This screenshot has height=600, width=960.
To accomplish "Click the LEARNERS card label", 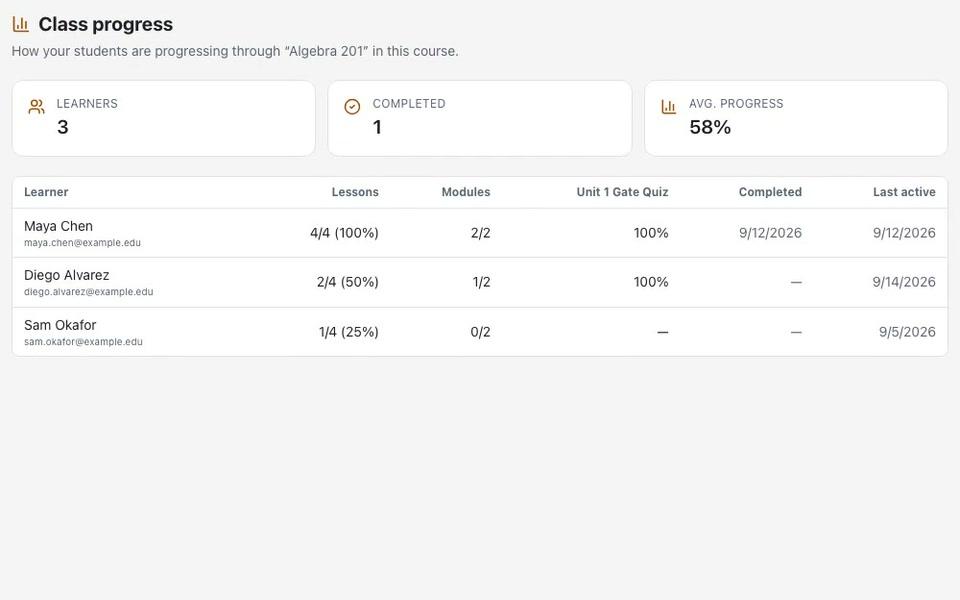I will 87,104.
